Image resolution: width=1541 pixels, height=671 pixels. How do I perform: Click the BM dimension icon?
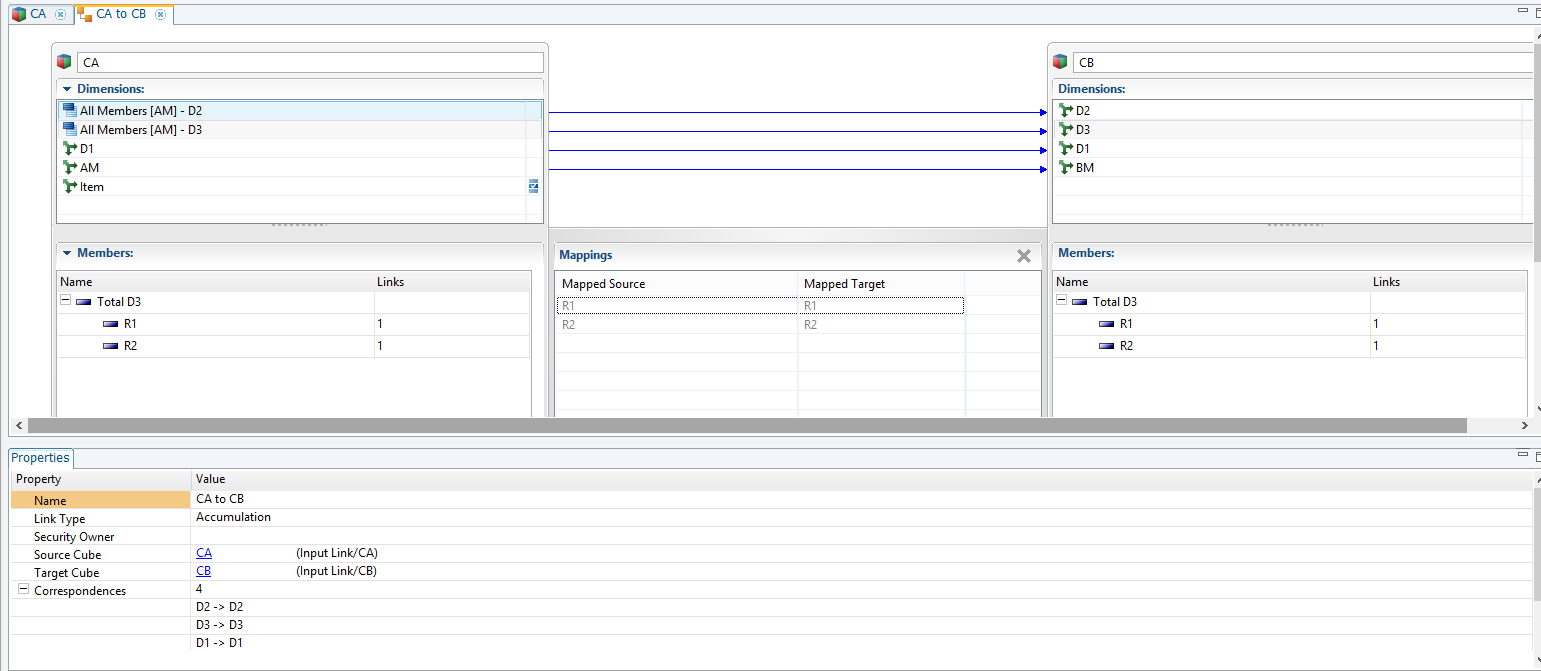1065,168
